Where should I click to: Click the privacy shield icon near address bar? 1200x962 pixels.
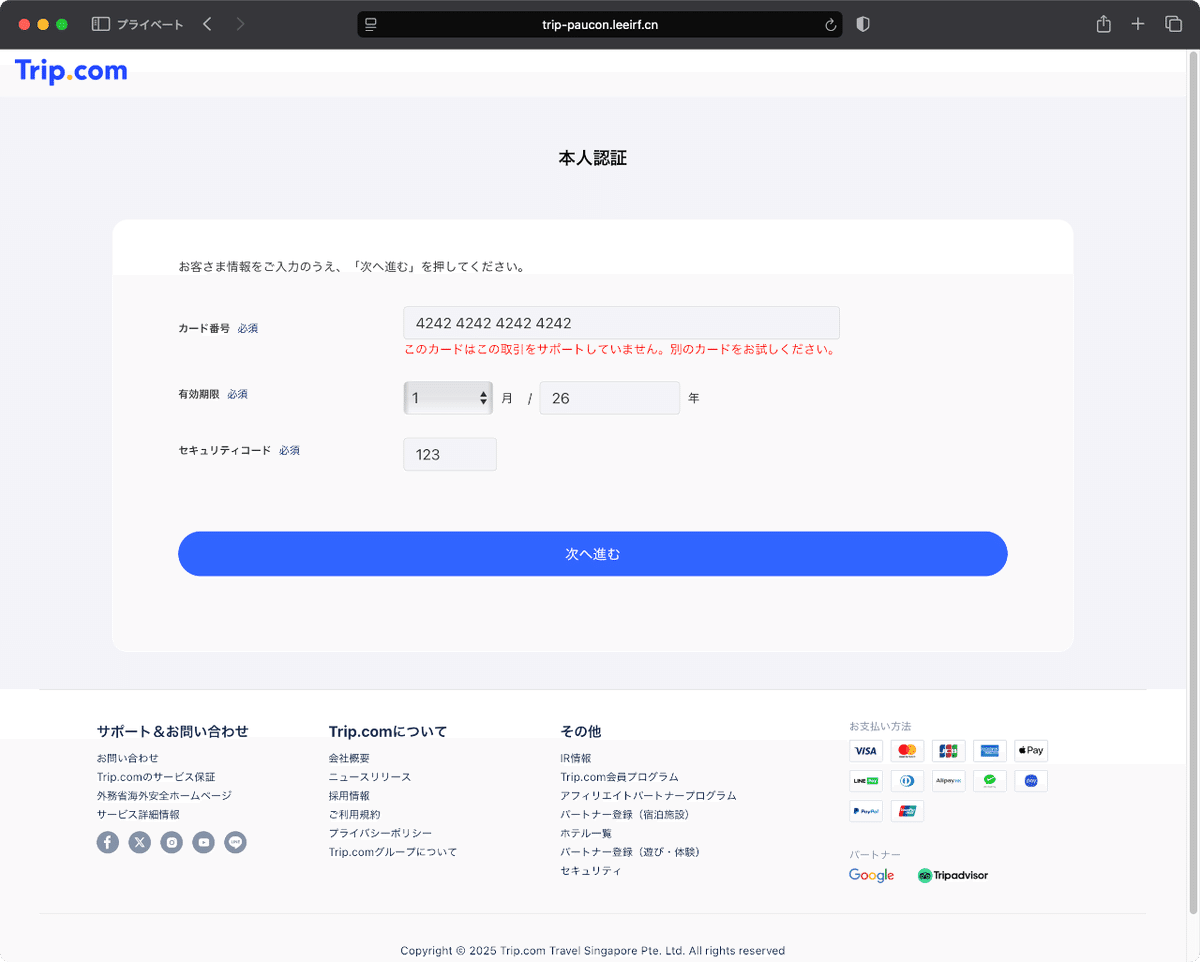pyautogui.click(x=863, y=24)
